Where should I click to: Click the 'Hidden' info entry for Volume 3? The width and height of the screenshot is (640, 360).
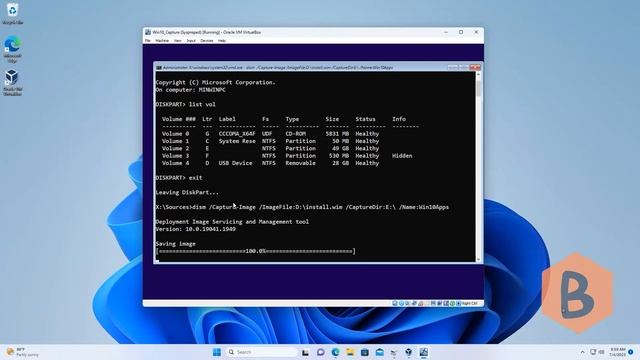coord(402,156)
